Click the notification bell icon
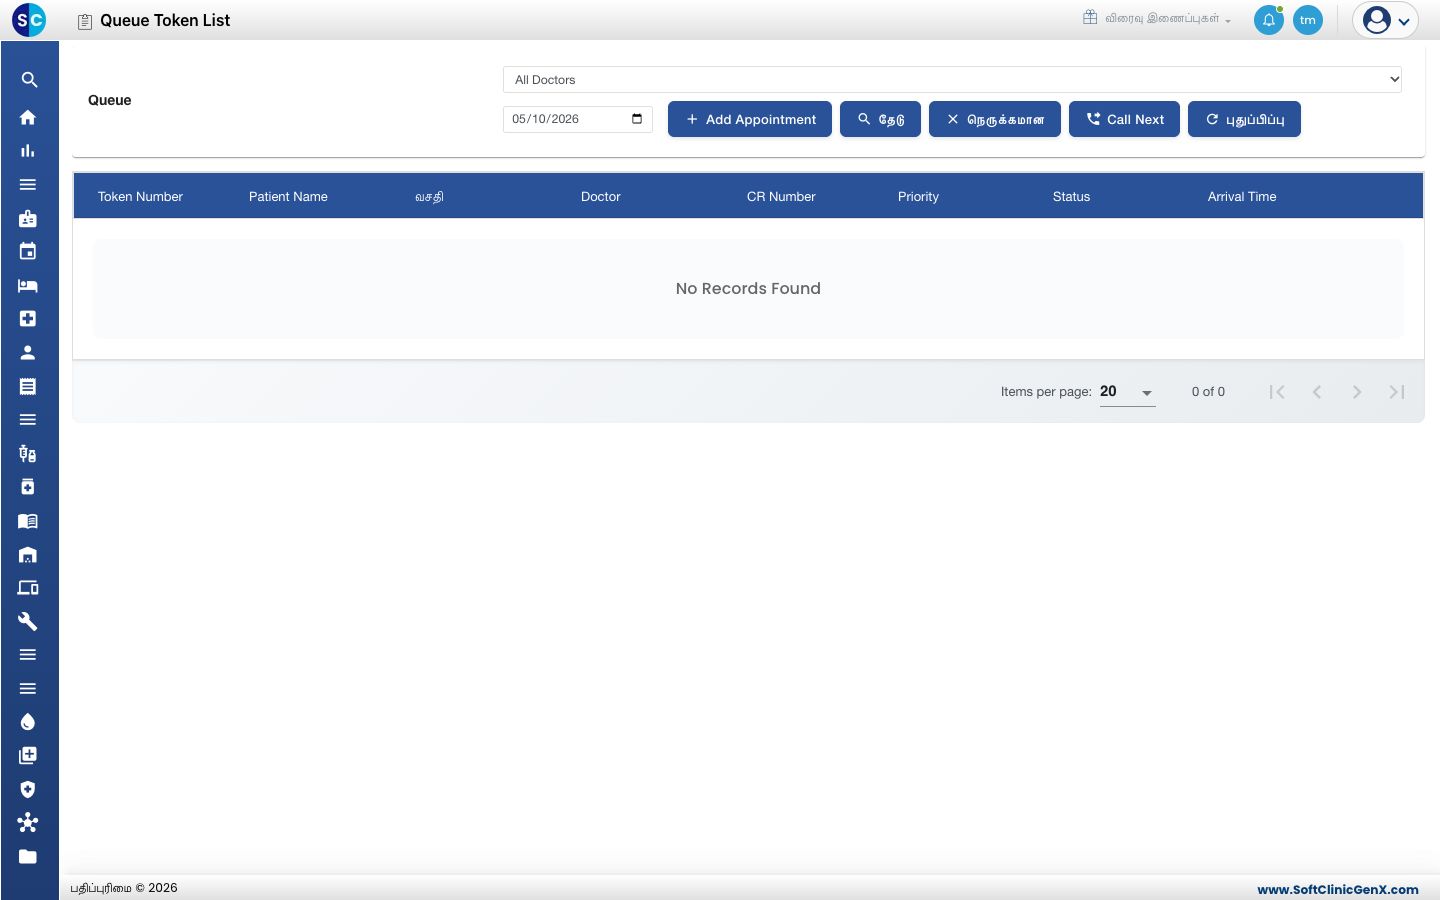The width and height of the screenshot is (1440, 900). 1269,20
